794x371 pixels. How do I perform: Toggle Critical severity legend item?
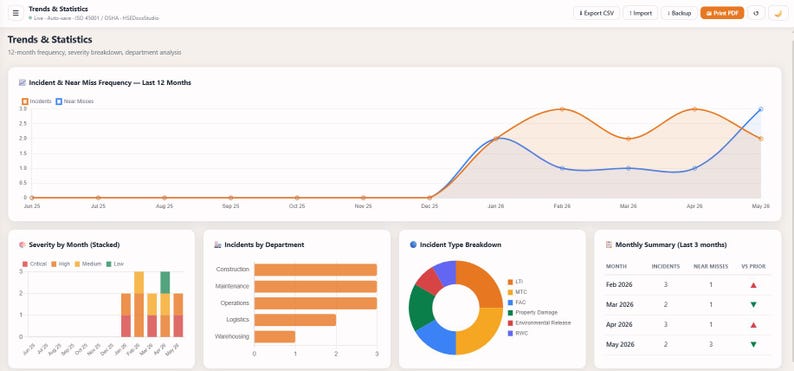coord(35,264)
